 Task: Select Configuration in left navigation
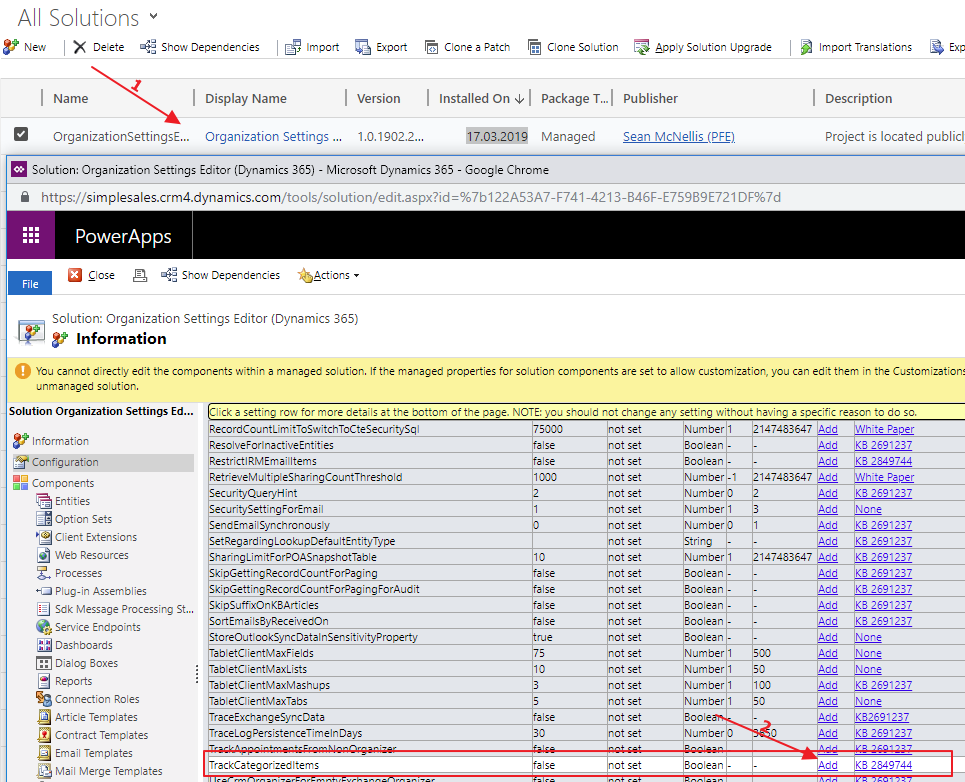[65, 462]
